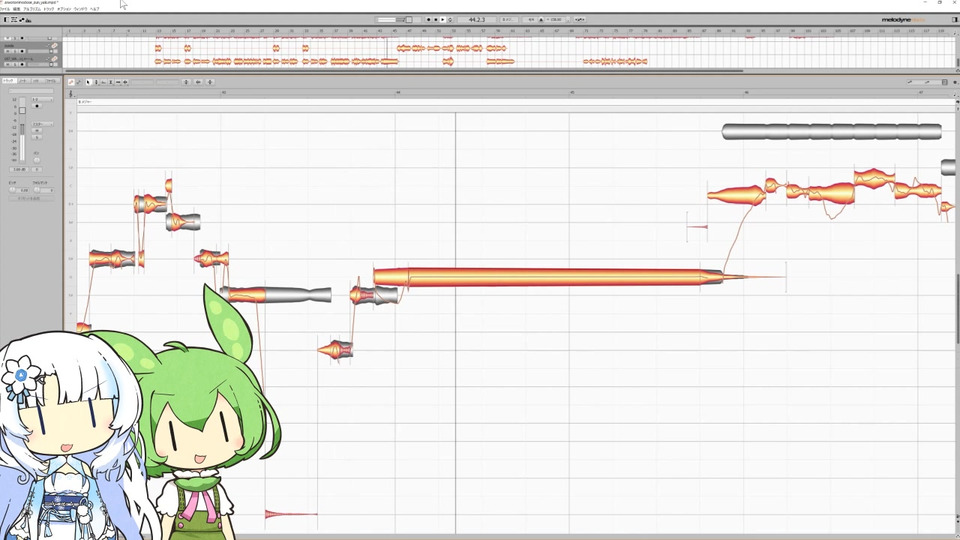Open the input channel dropdown in inspector
The image size is (960, 540).
pyautogui.click(x=42, y=99)
